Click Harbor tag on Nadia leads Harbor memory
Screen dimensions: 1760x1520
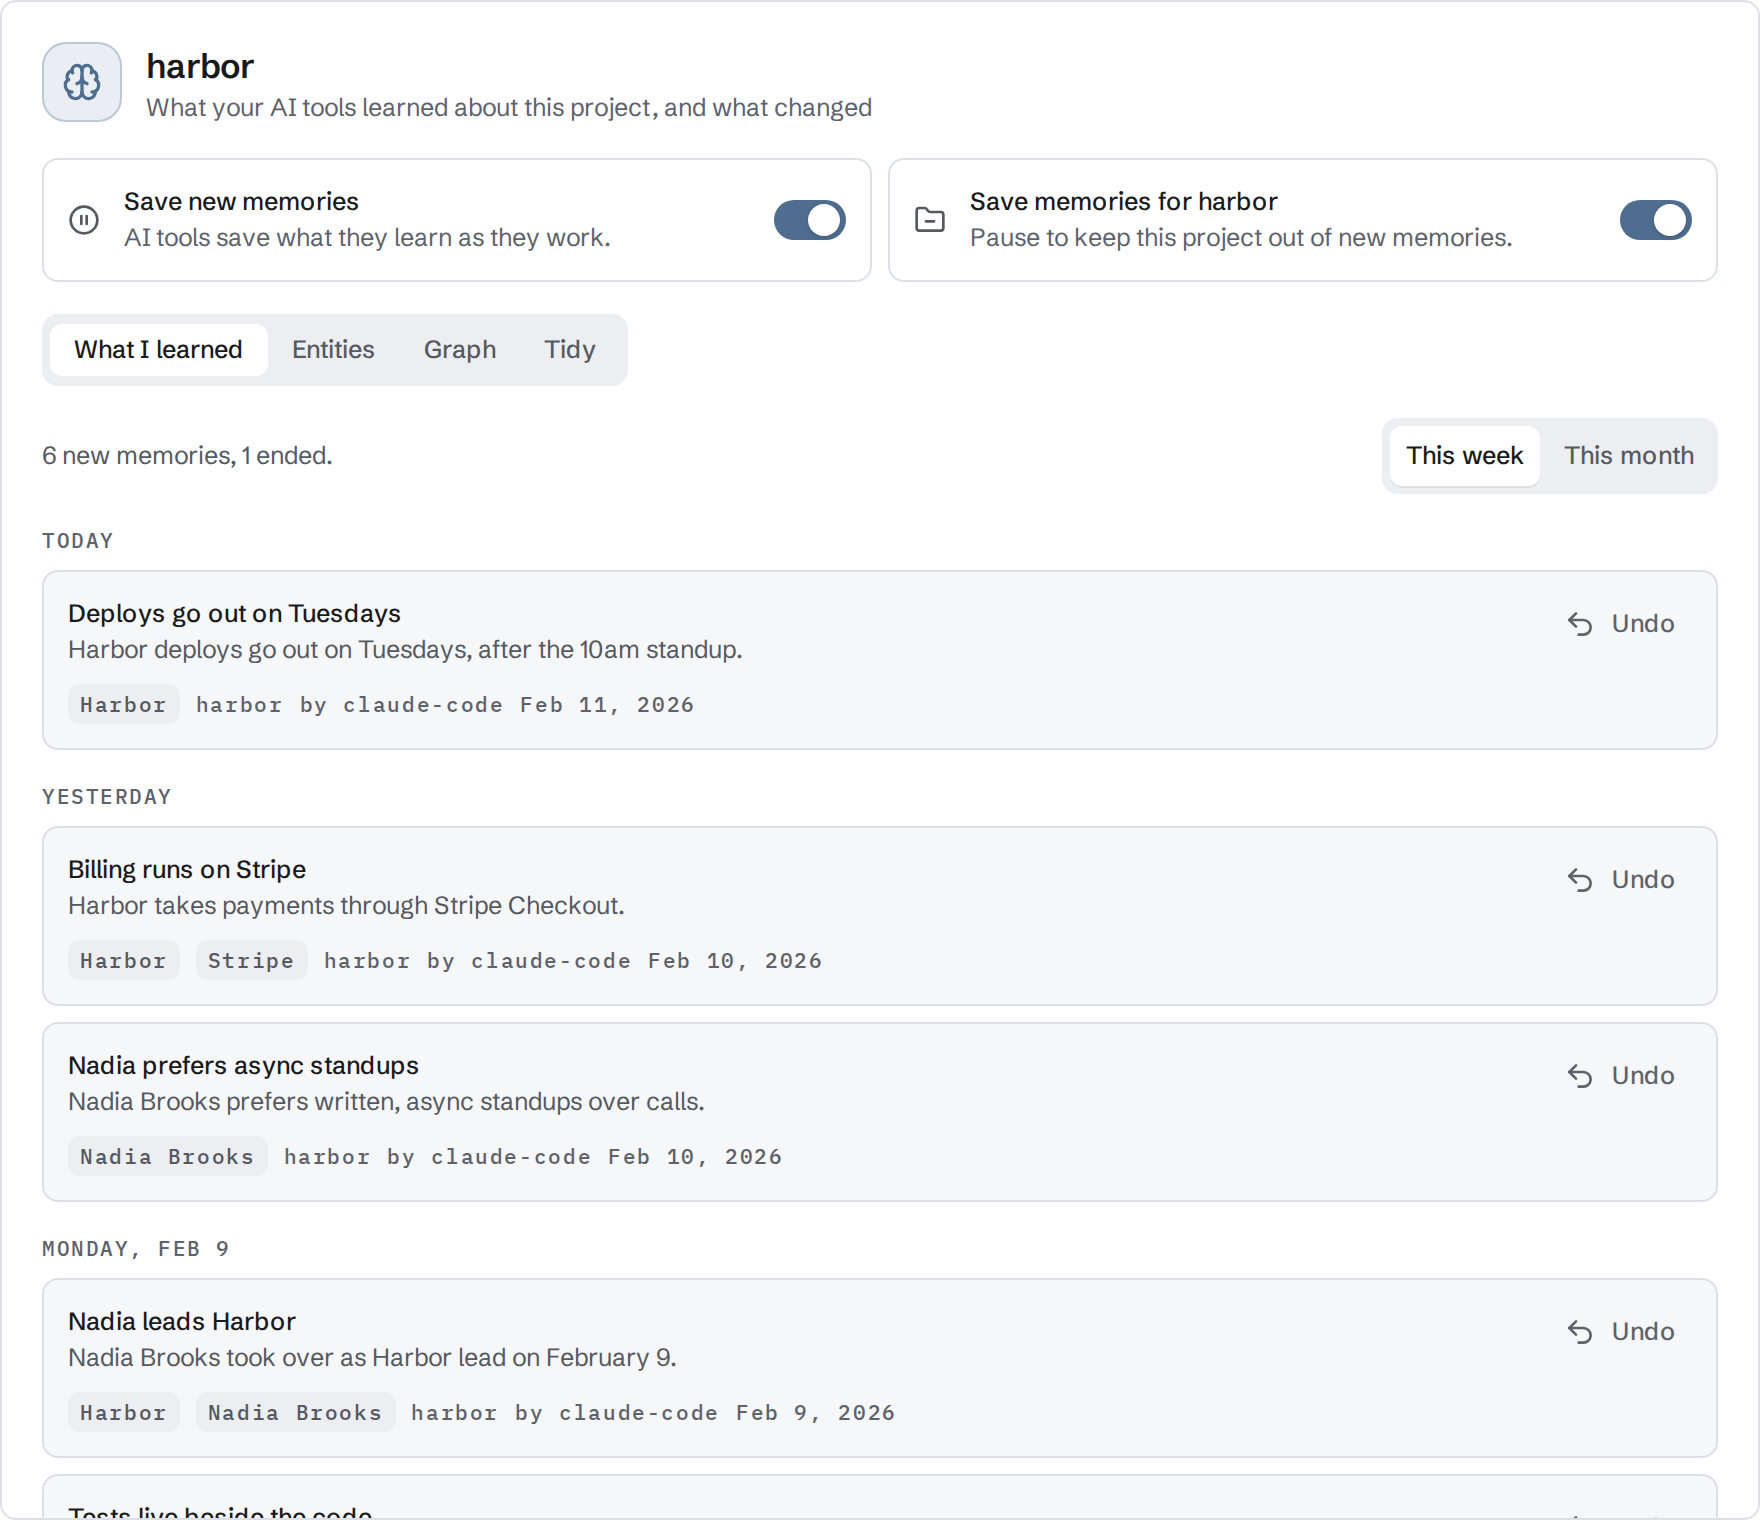[124, 1412]
